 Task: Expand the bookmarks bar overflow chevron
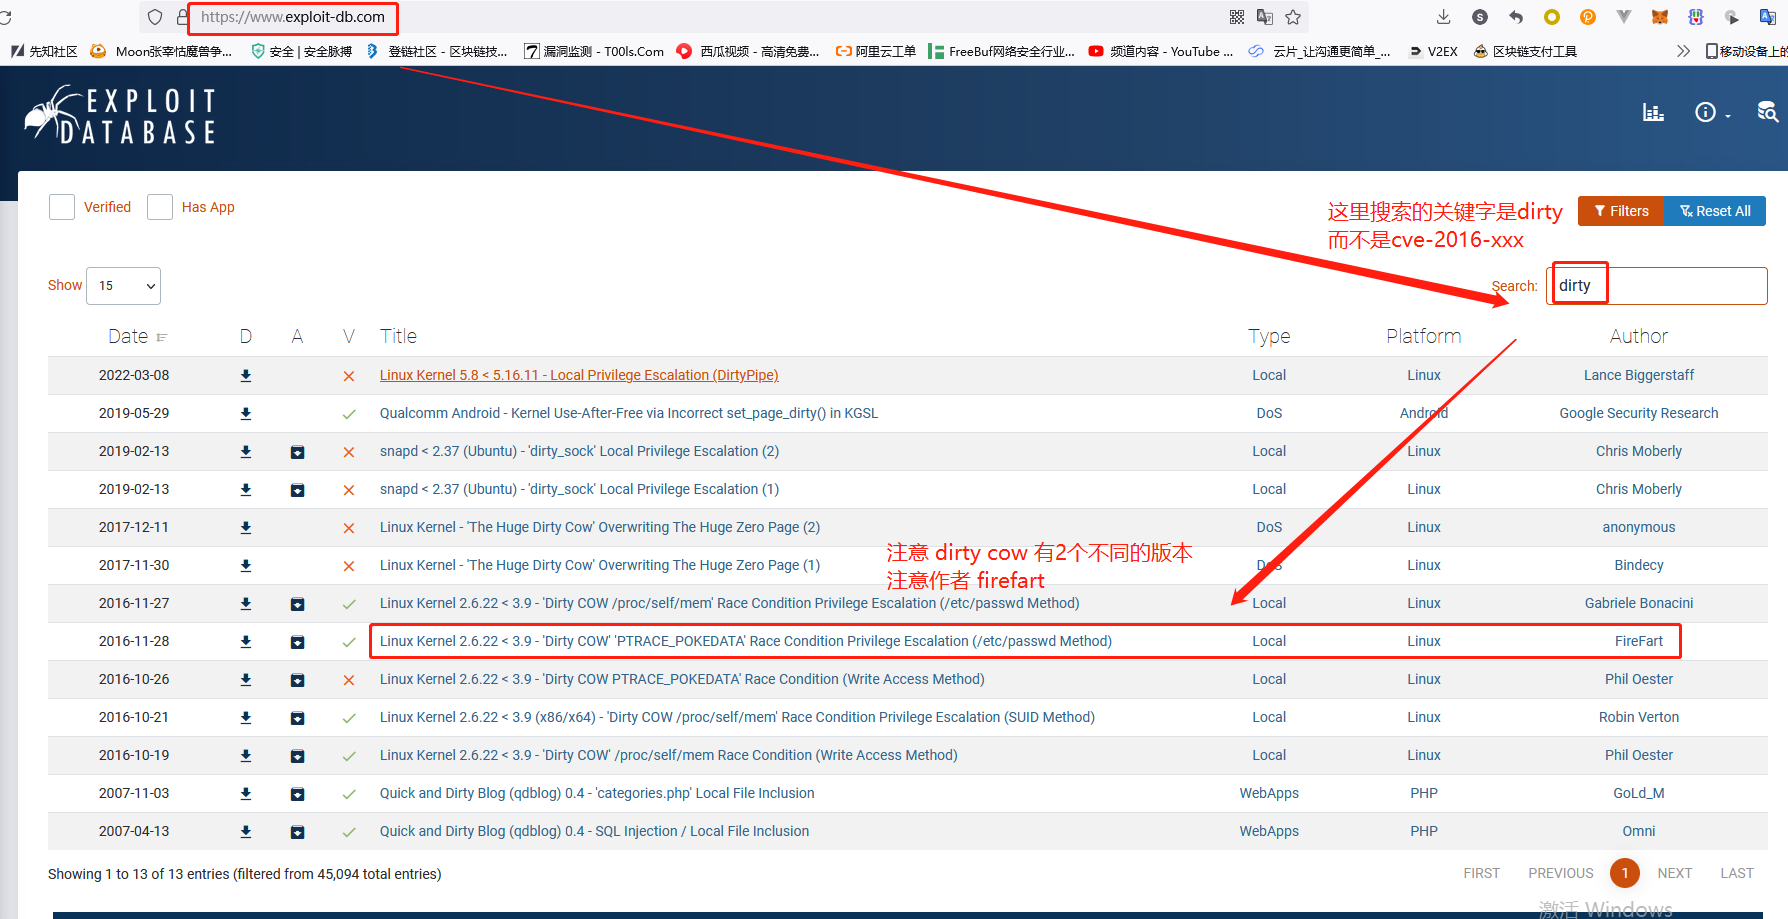click(1683, 51)
